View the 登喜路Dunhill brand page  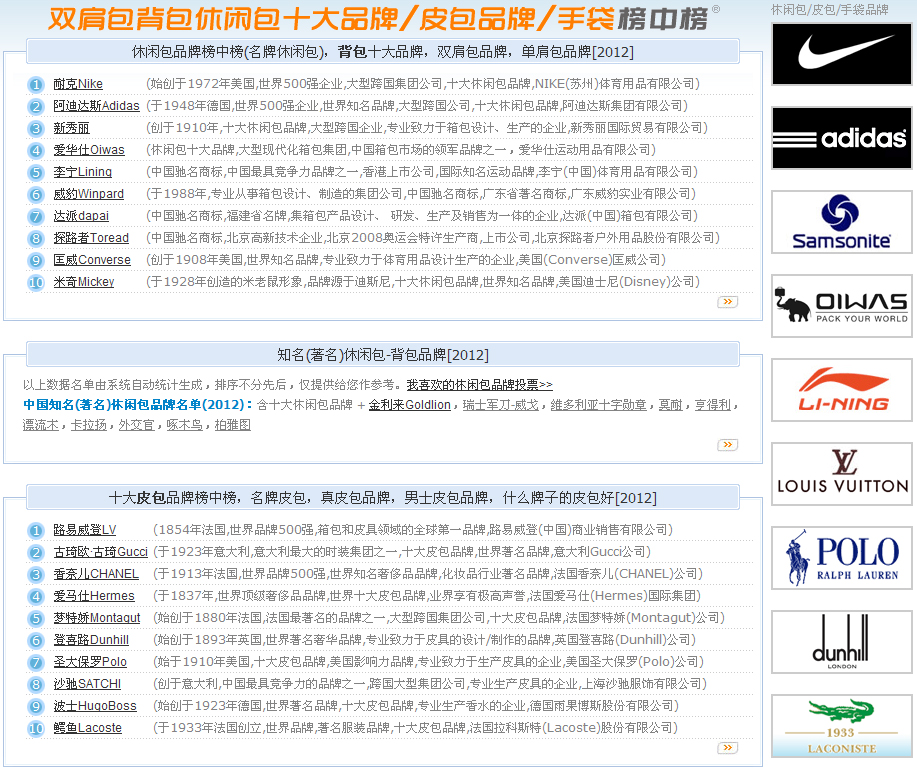(91, 641)
